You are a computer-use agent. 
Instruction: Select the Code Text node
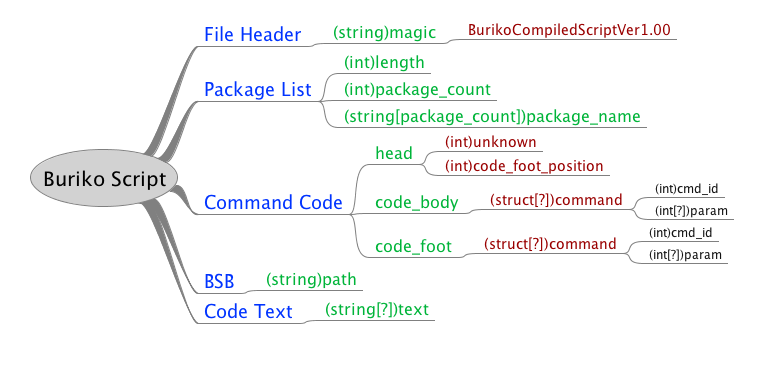(248, 311)
